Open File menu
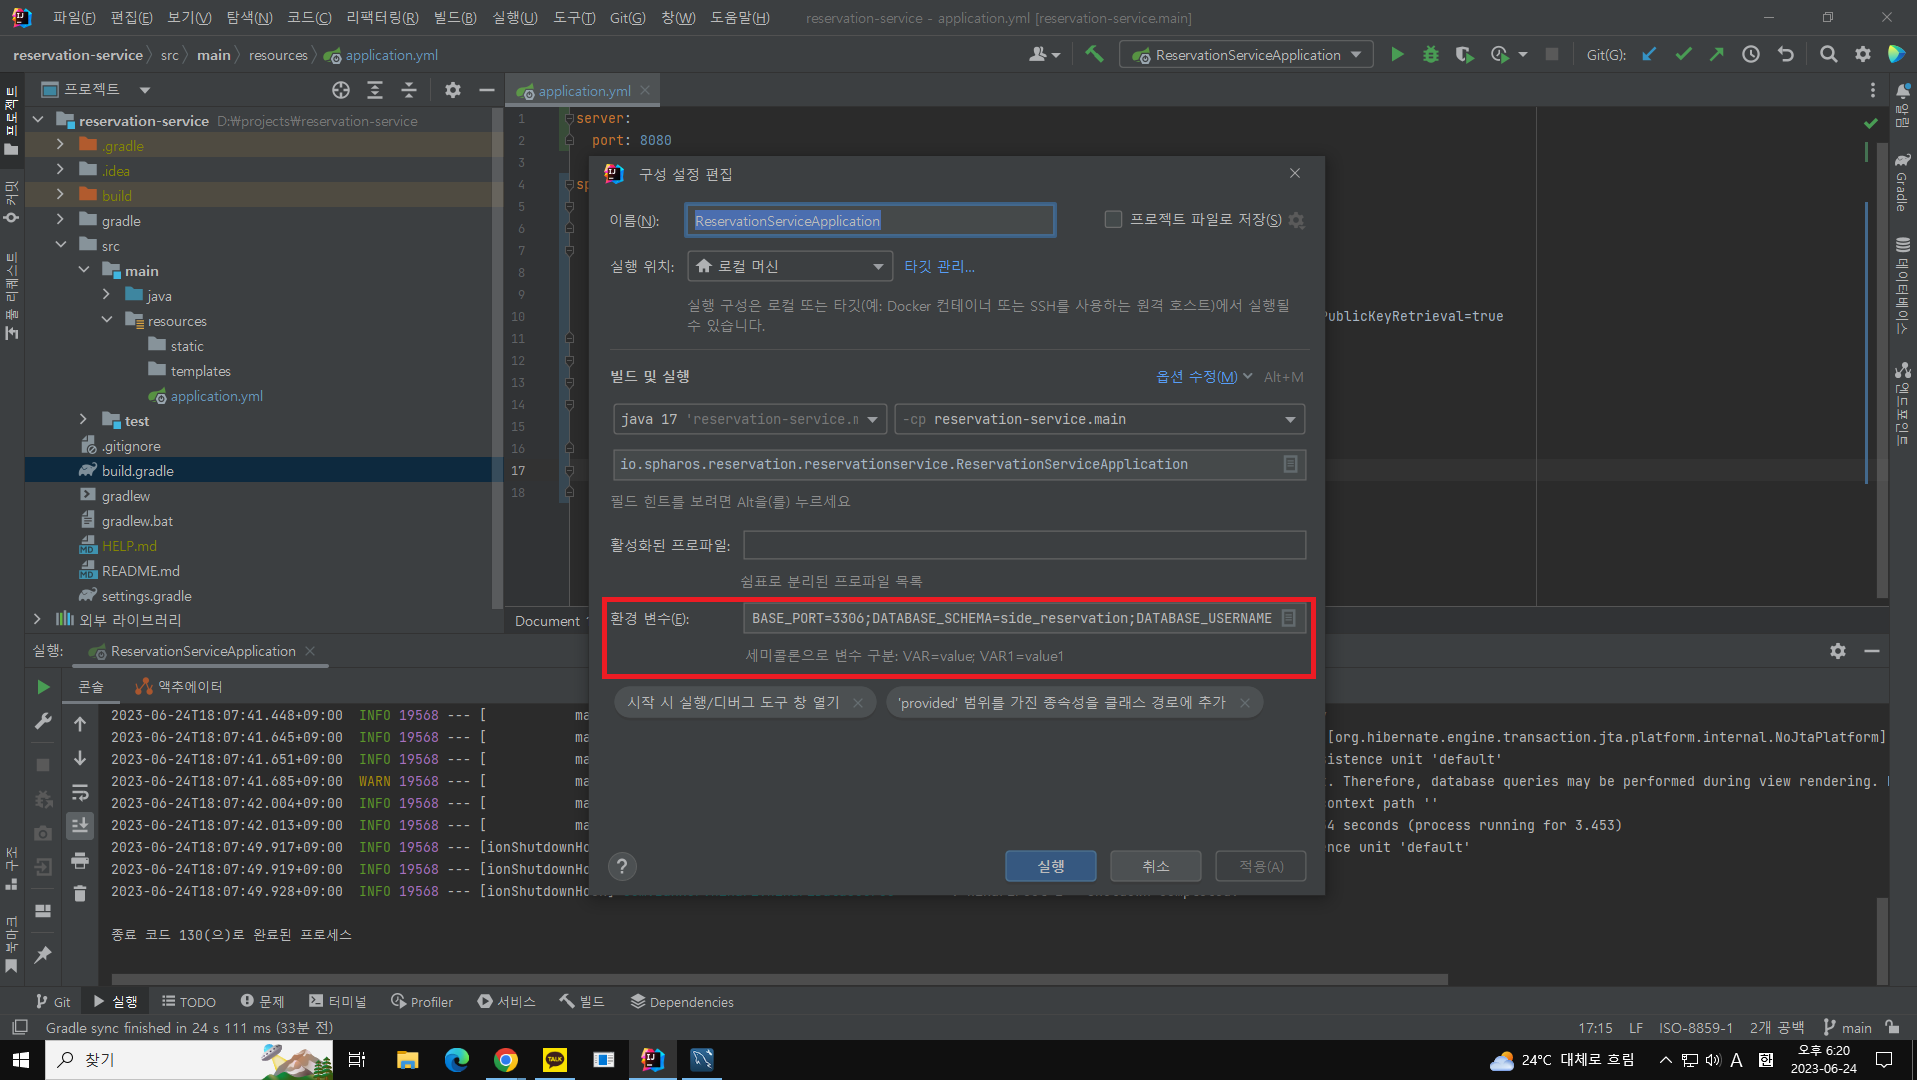Screen dimensions: 1917x1080 74,18
